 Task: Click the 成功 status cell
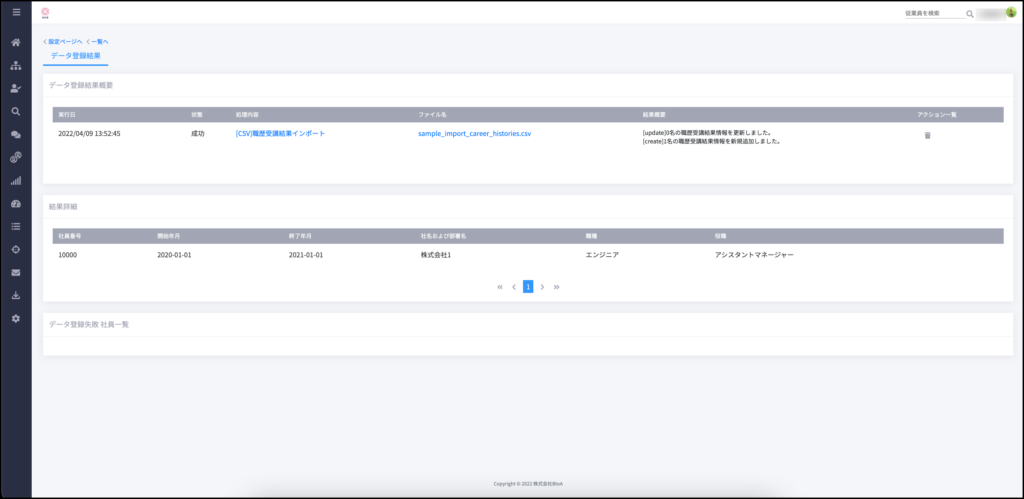click(197, 133)
